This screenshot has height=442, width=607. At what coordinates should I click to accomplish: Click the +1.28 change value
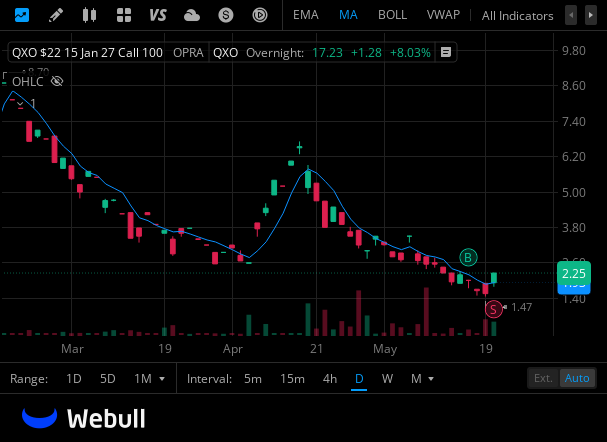[x=366, y=52]
